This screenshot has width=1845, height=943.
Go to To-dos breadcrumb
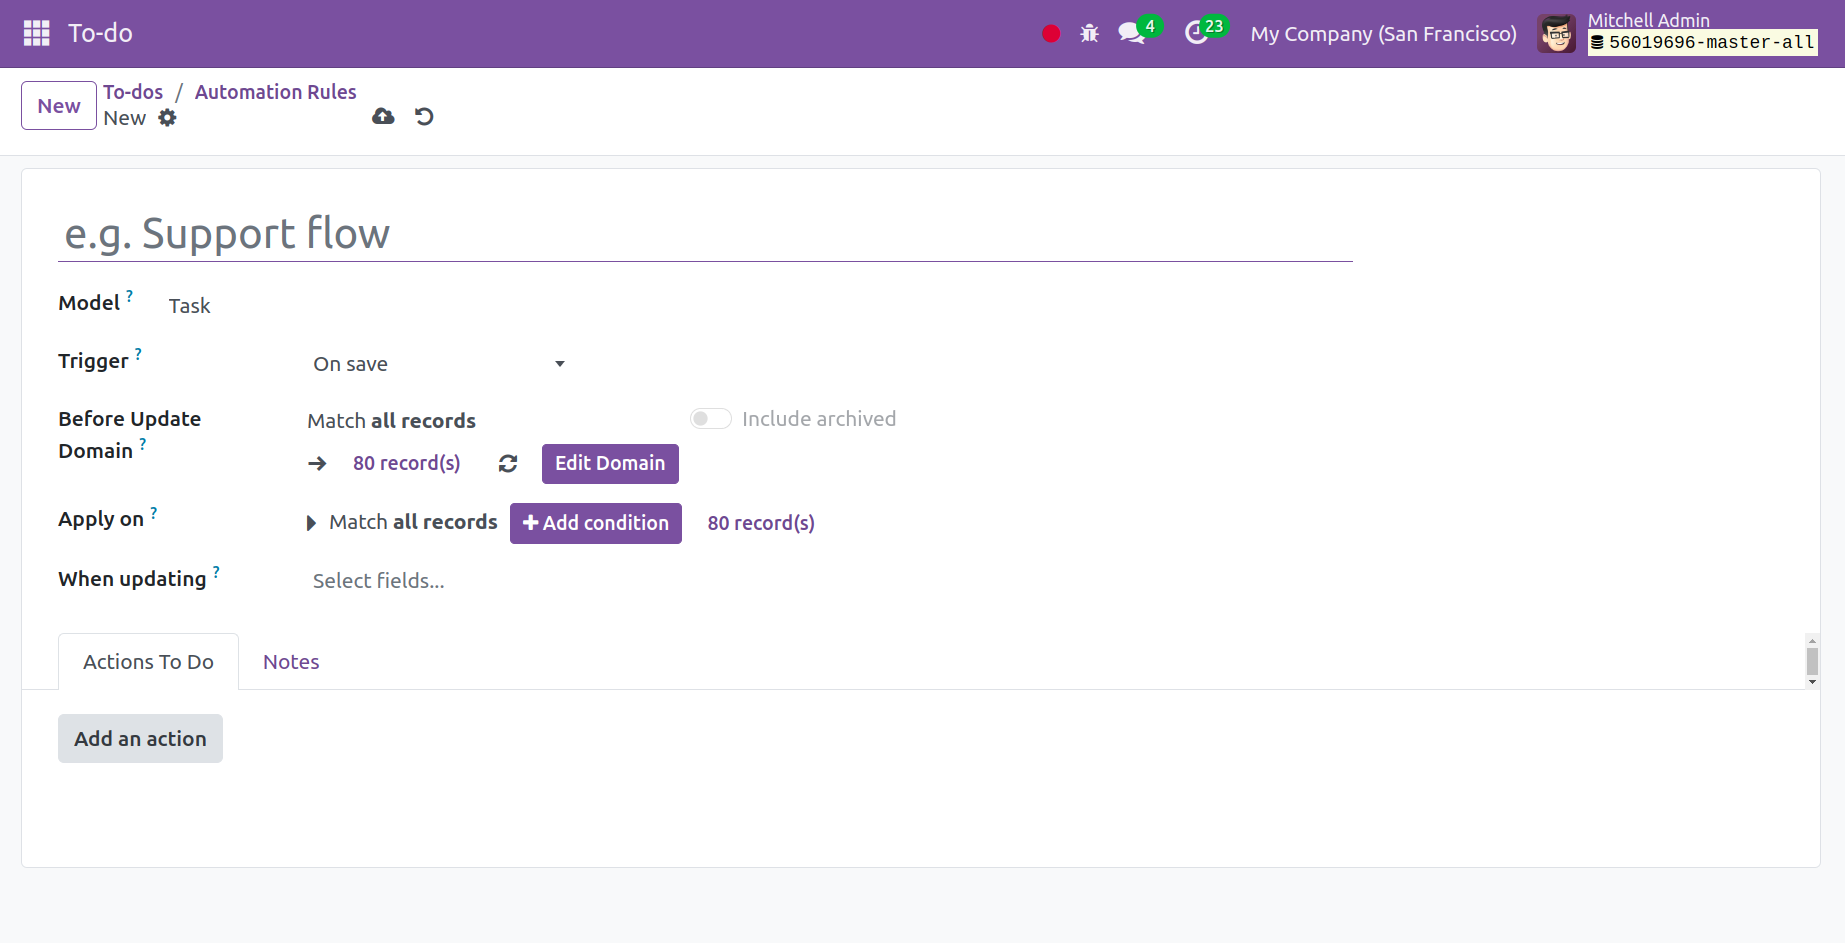click(133, 92)
